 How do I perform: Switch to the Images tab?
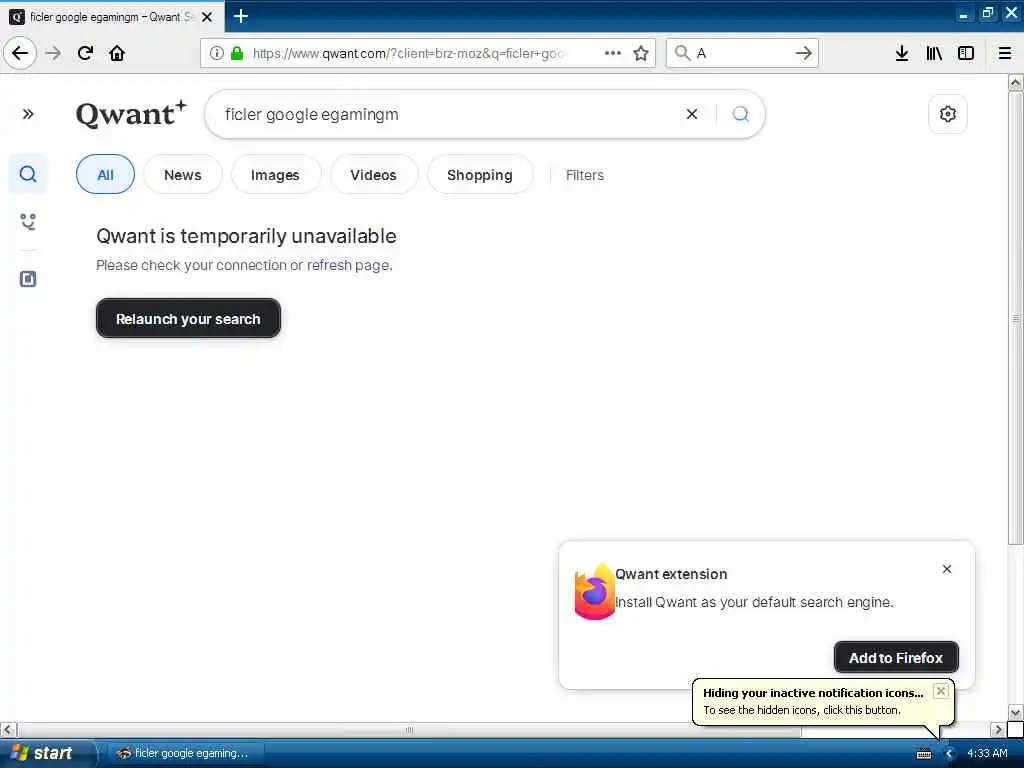275,174
